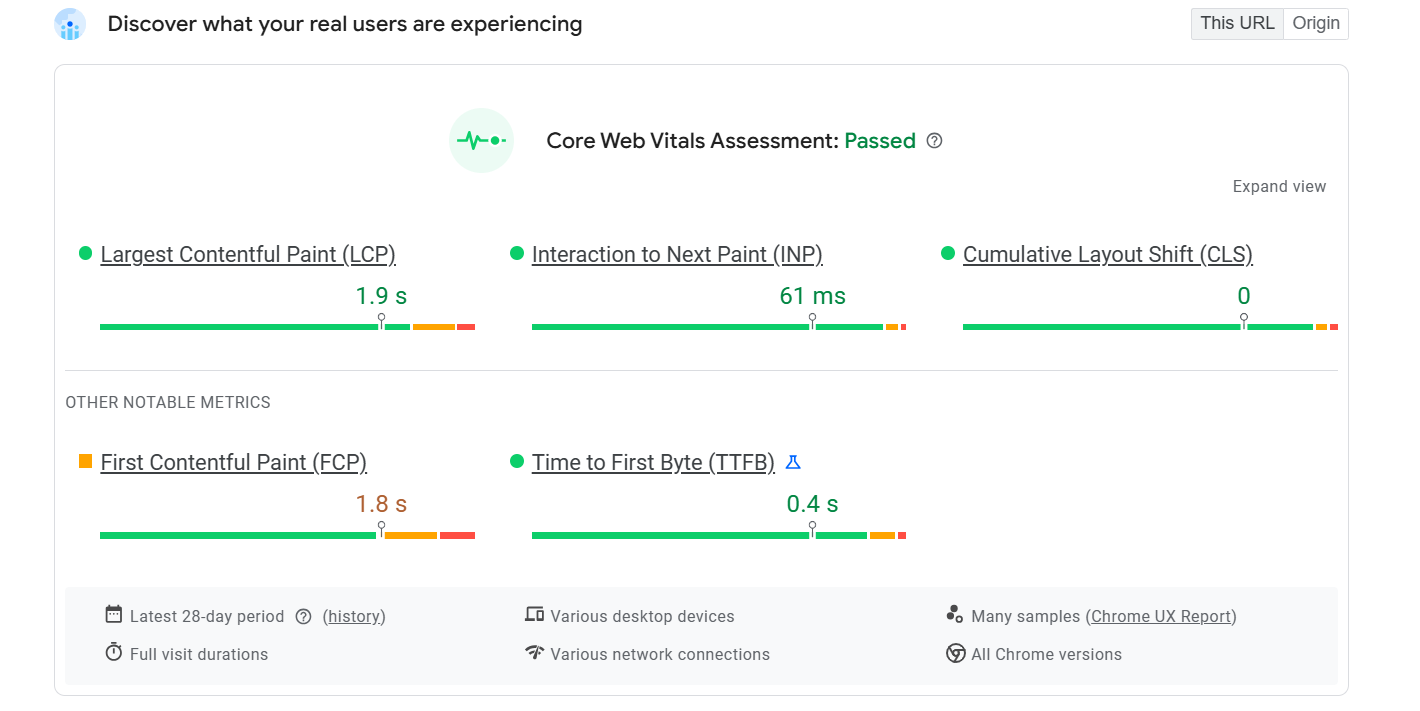
Task: Switch to the Origin tab
Action: (x=1316, y=24)
